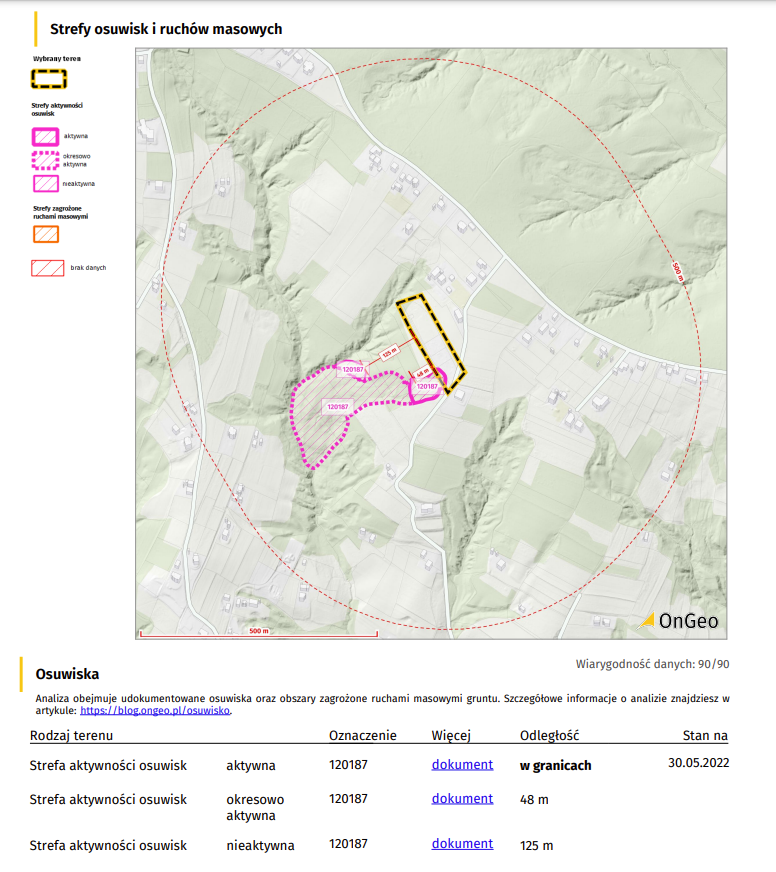The height and width of the screenshot is (872, 776).
Task: Click the 'Wiarygodność danych: 90/90' text
Action: [x=652, y=664]
